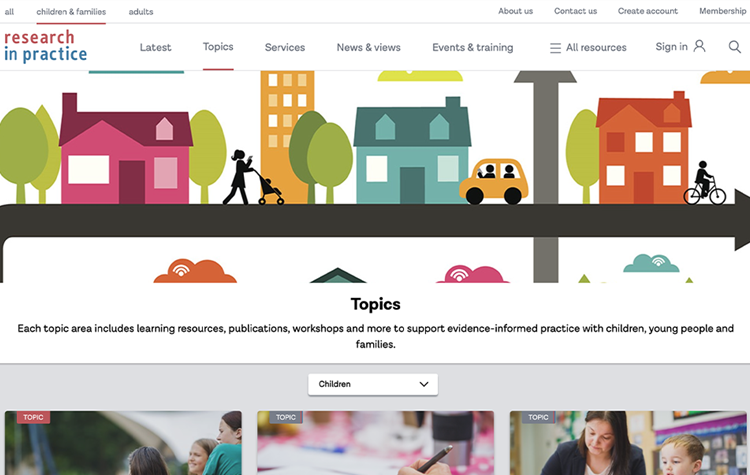Open Events & training menu
This screenshot has width=750, height=475.
click(x=473, y=47)
